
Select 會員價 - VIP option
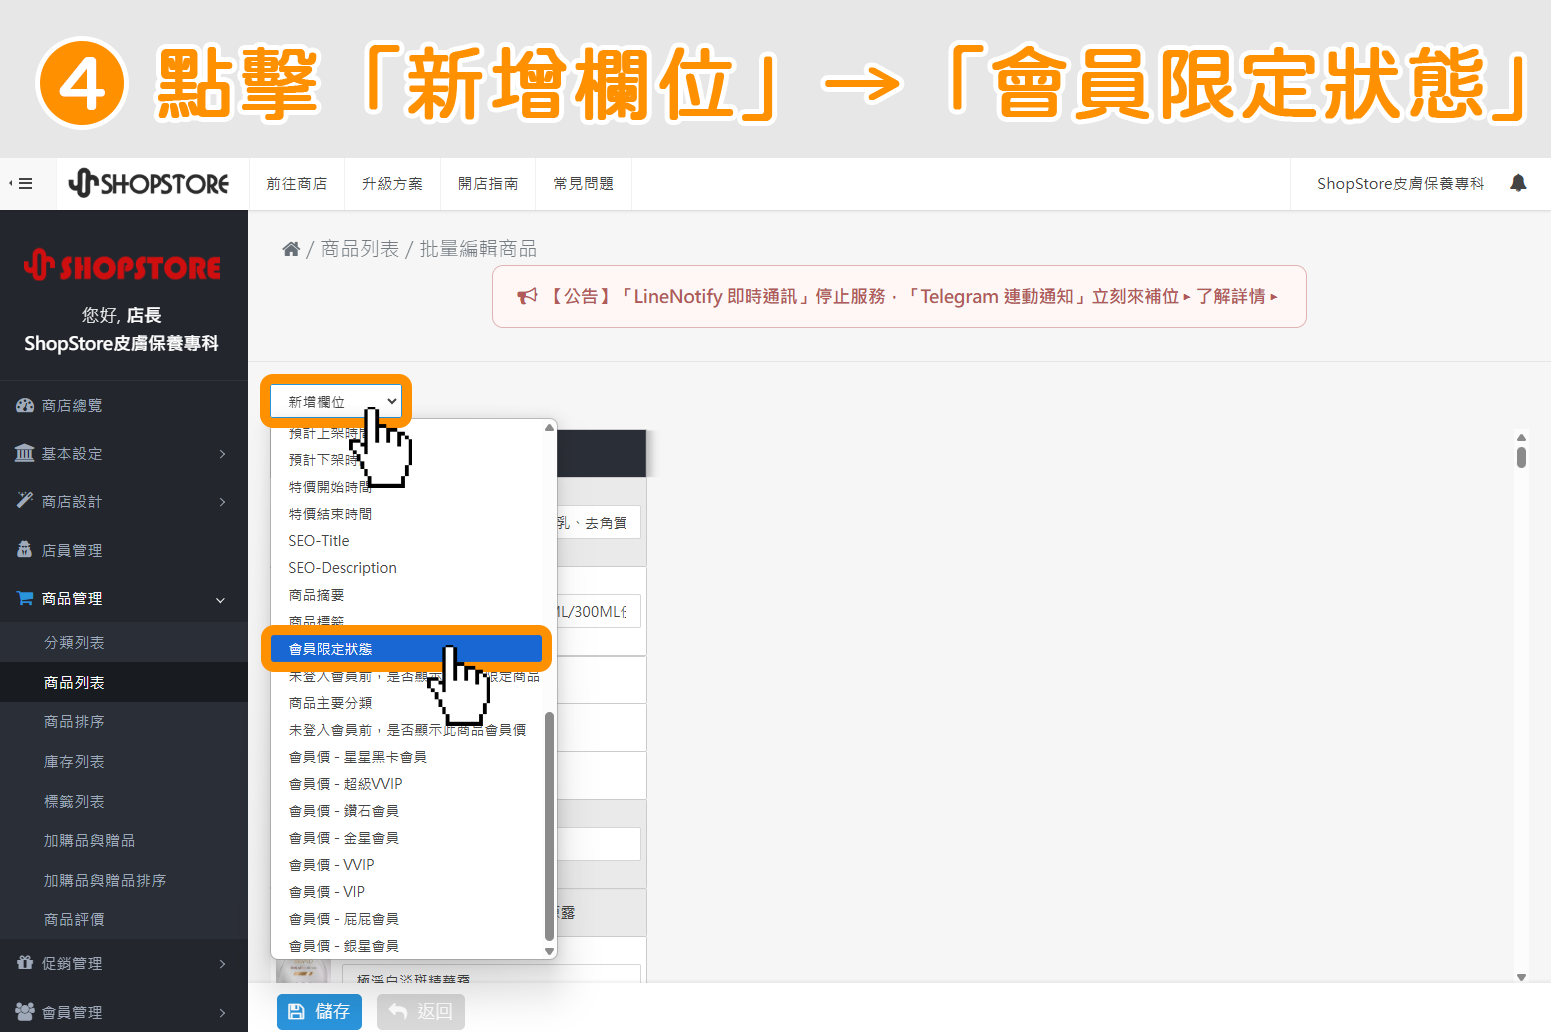tap(408, 892)
